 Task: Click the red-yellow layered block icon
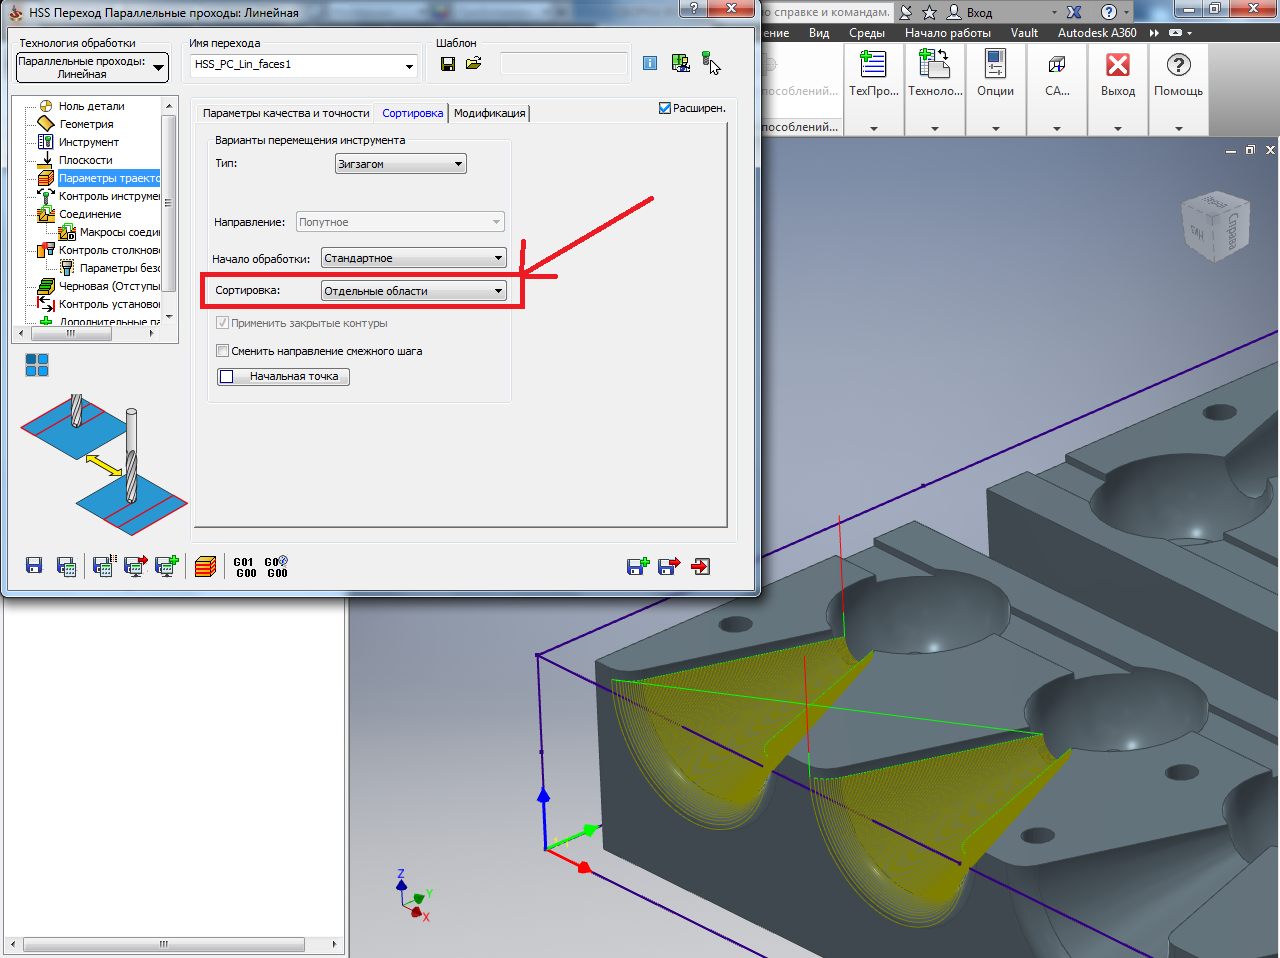tap(205, 567)
